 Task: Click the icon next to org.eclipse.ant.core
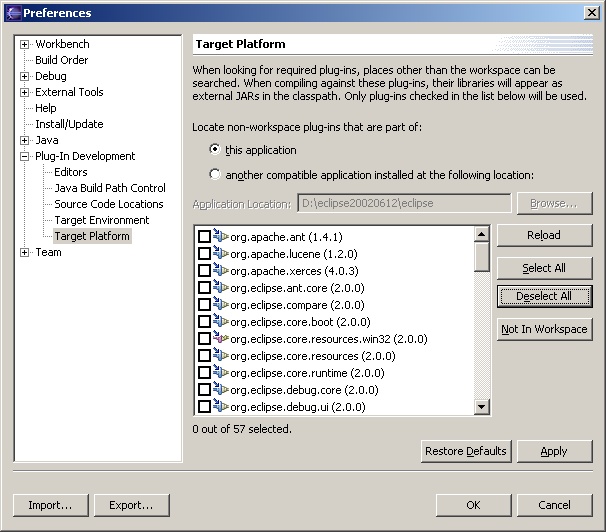tap(221, 288)
